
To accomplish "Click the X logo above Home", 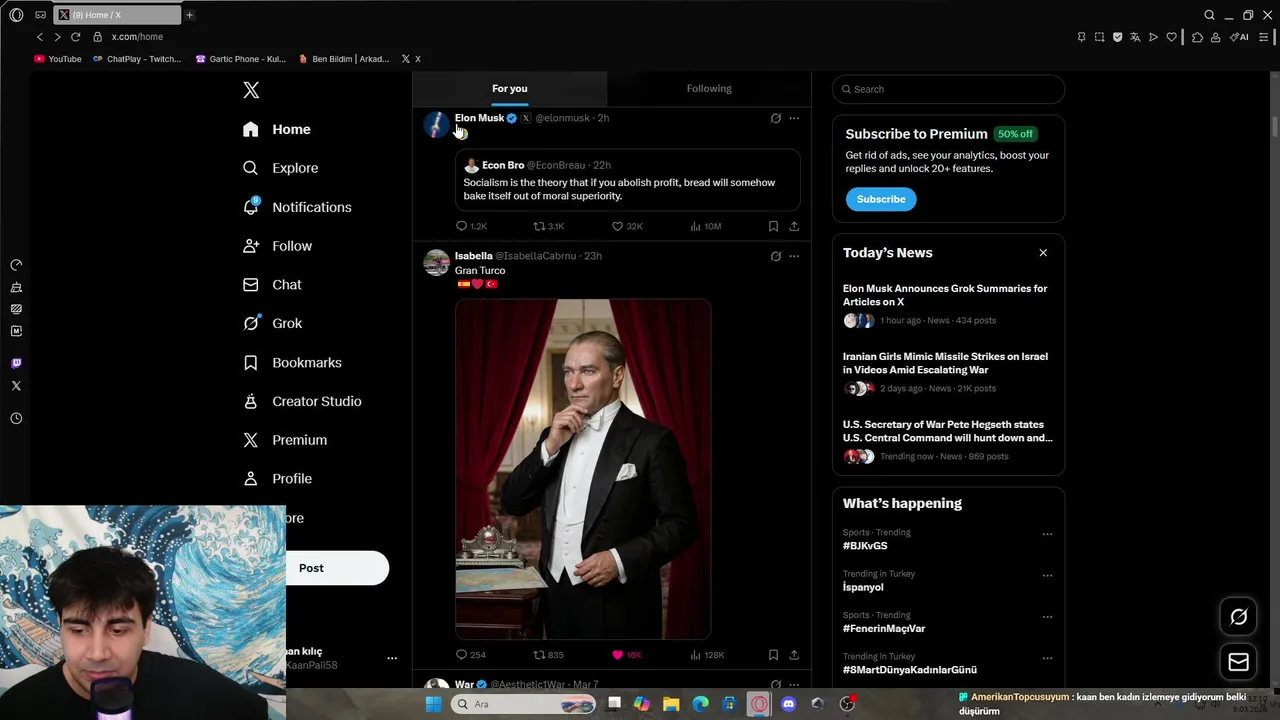I will 251,90.
